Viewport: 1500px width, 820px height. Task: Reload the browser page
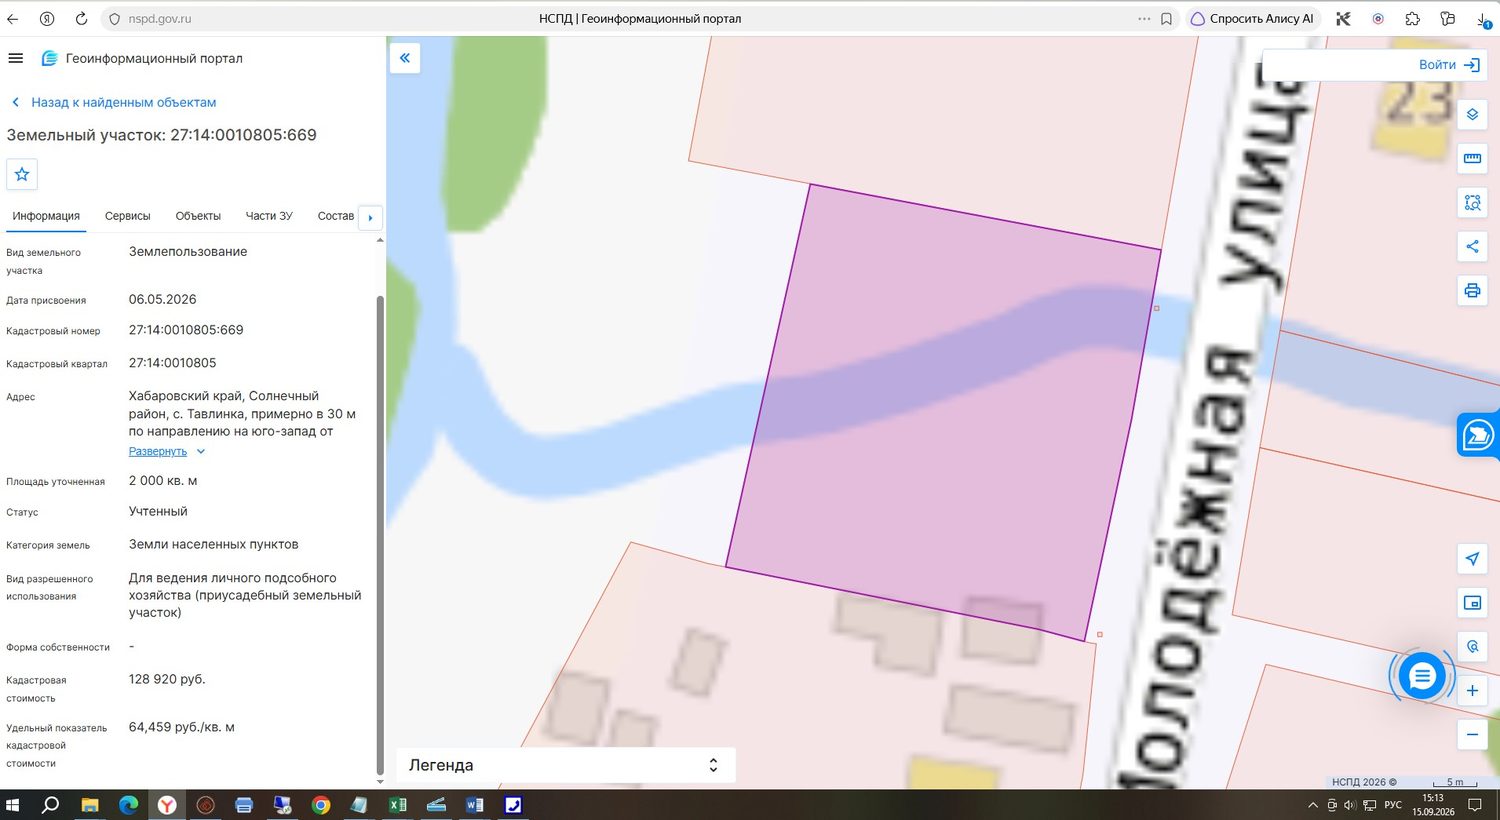click(x=81, y=19)
